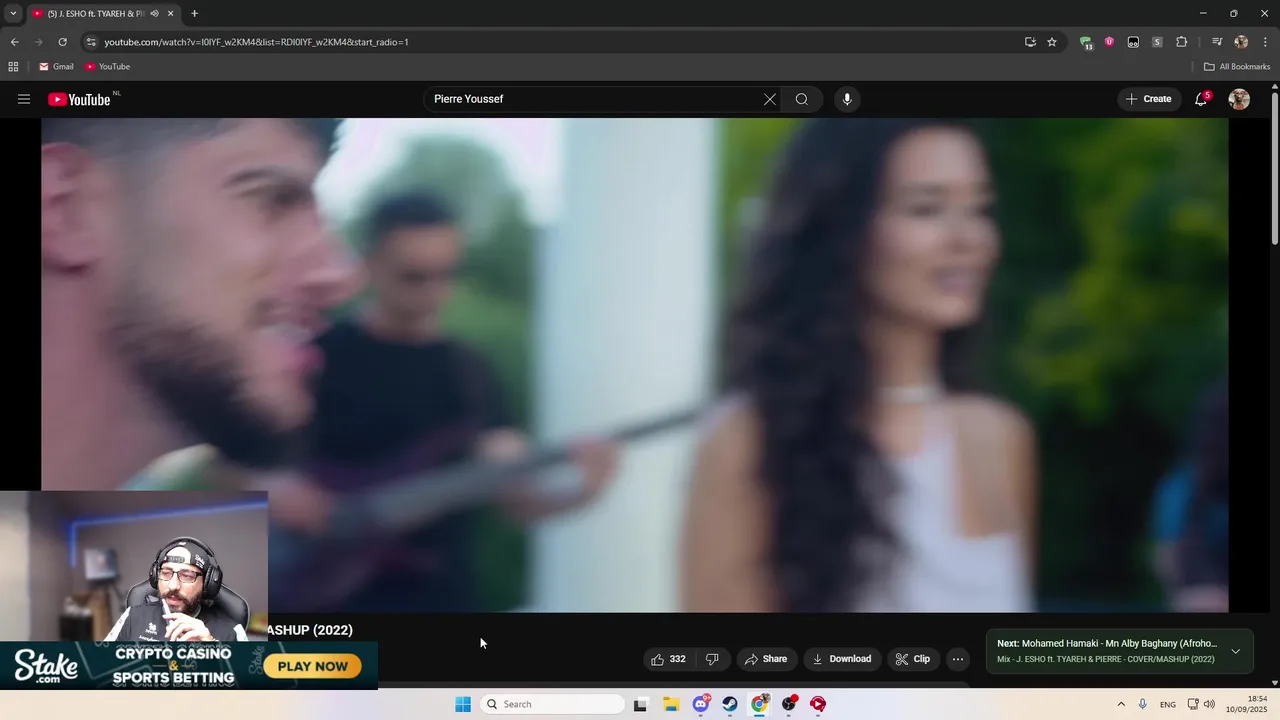Click the blurred video player area
This screenshot has width=1280, height=720.
pyautogui.click(x=634, y=365)
